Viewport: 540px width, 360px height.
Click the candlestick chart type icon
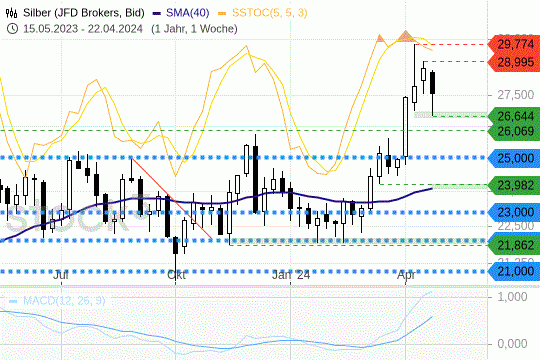point(11,13)
